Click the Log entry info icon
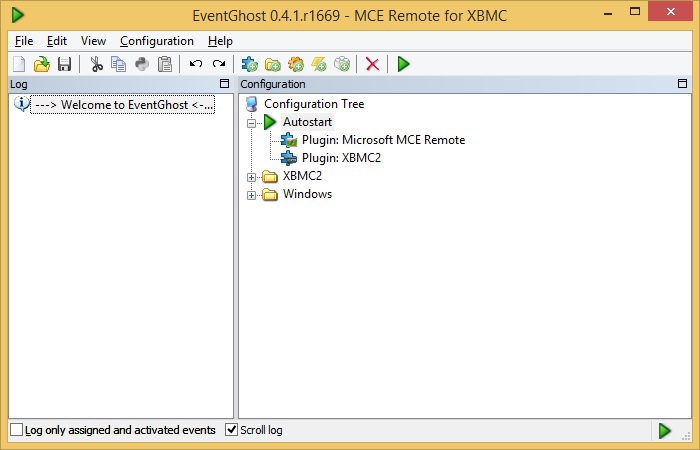 pos(21,104)
